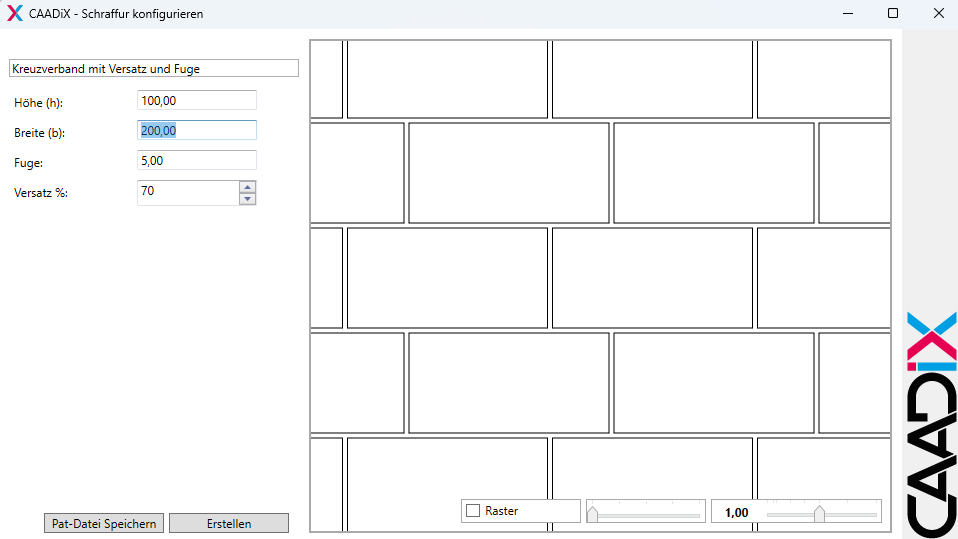This screenshot has width=958, height=539.
Task: Click the Versatz %: label
Action: [x=41, y=192]
